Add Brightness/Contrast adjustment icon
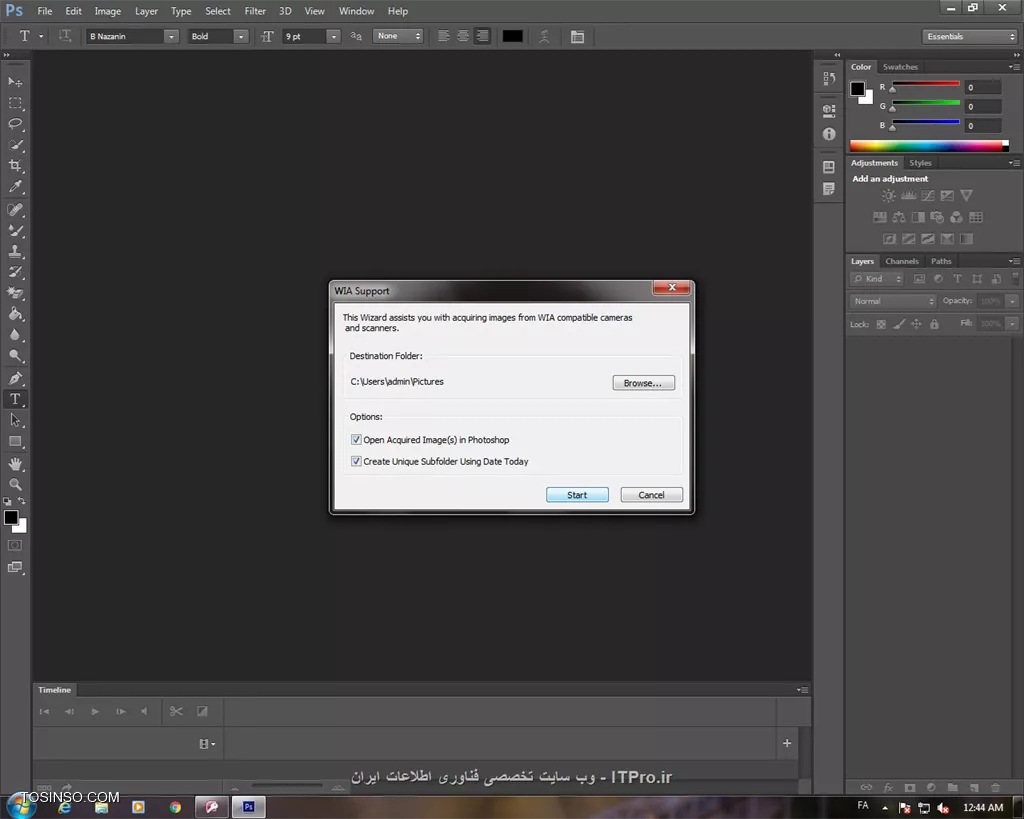This screenshot has height=819, width=1024. (889, 195)
